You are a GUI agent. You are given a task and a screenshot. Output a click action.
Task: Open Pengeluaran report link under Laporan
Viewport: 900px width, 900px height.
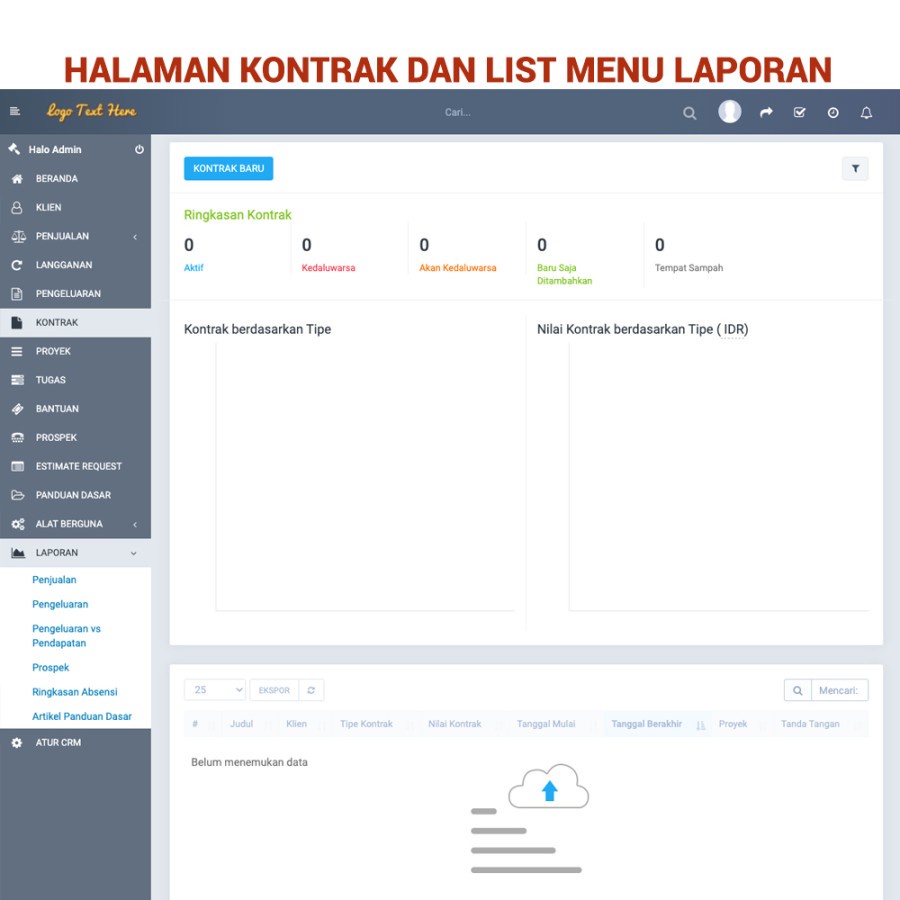(60, 604)
